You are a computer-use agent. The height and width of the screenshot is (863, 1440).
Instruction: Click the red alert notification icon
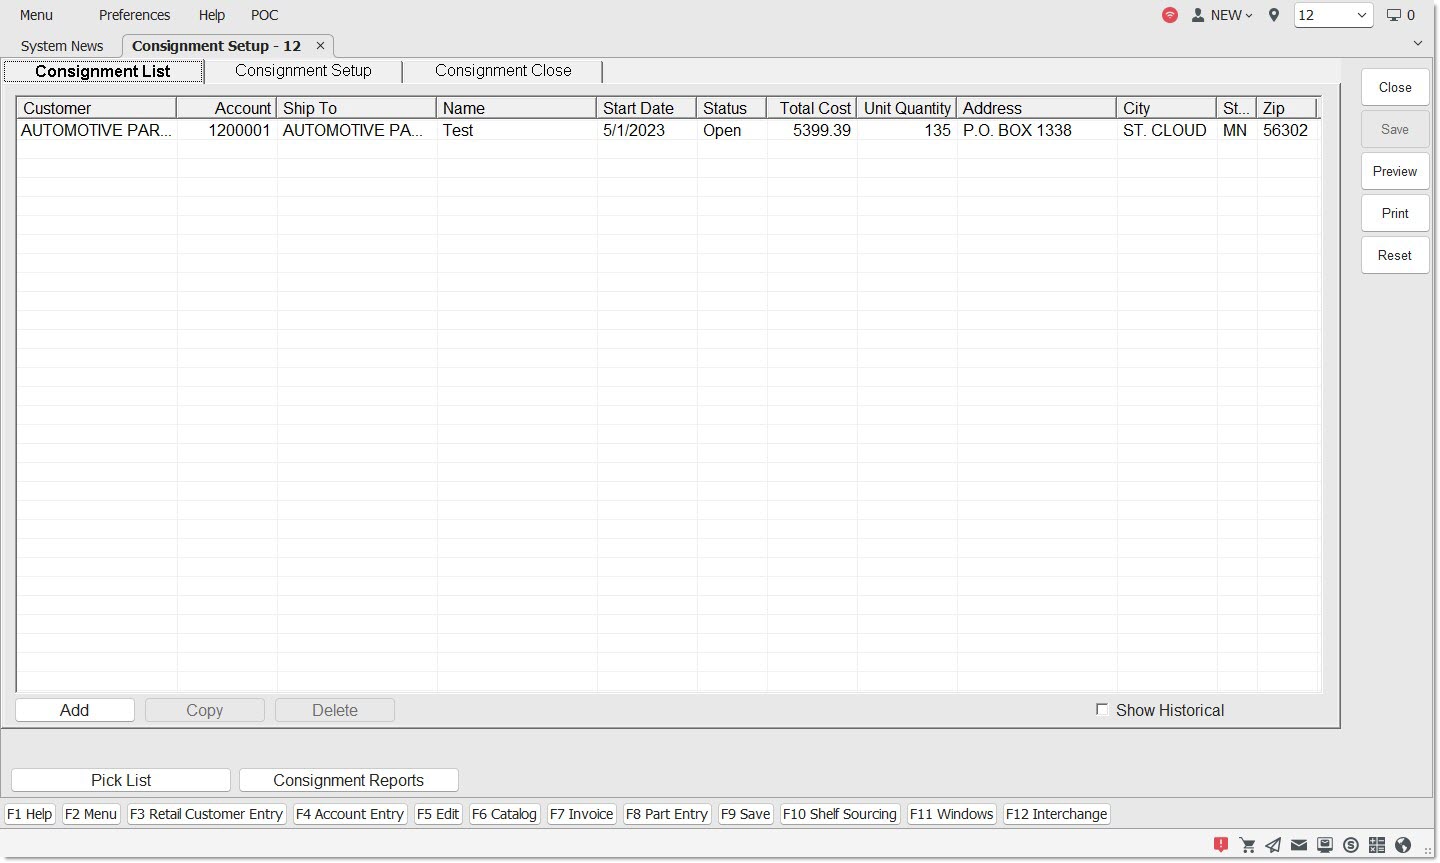point(1221,845)
